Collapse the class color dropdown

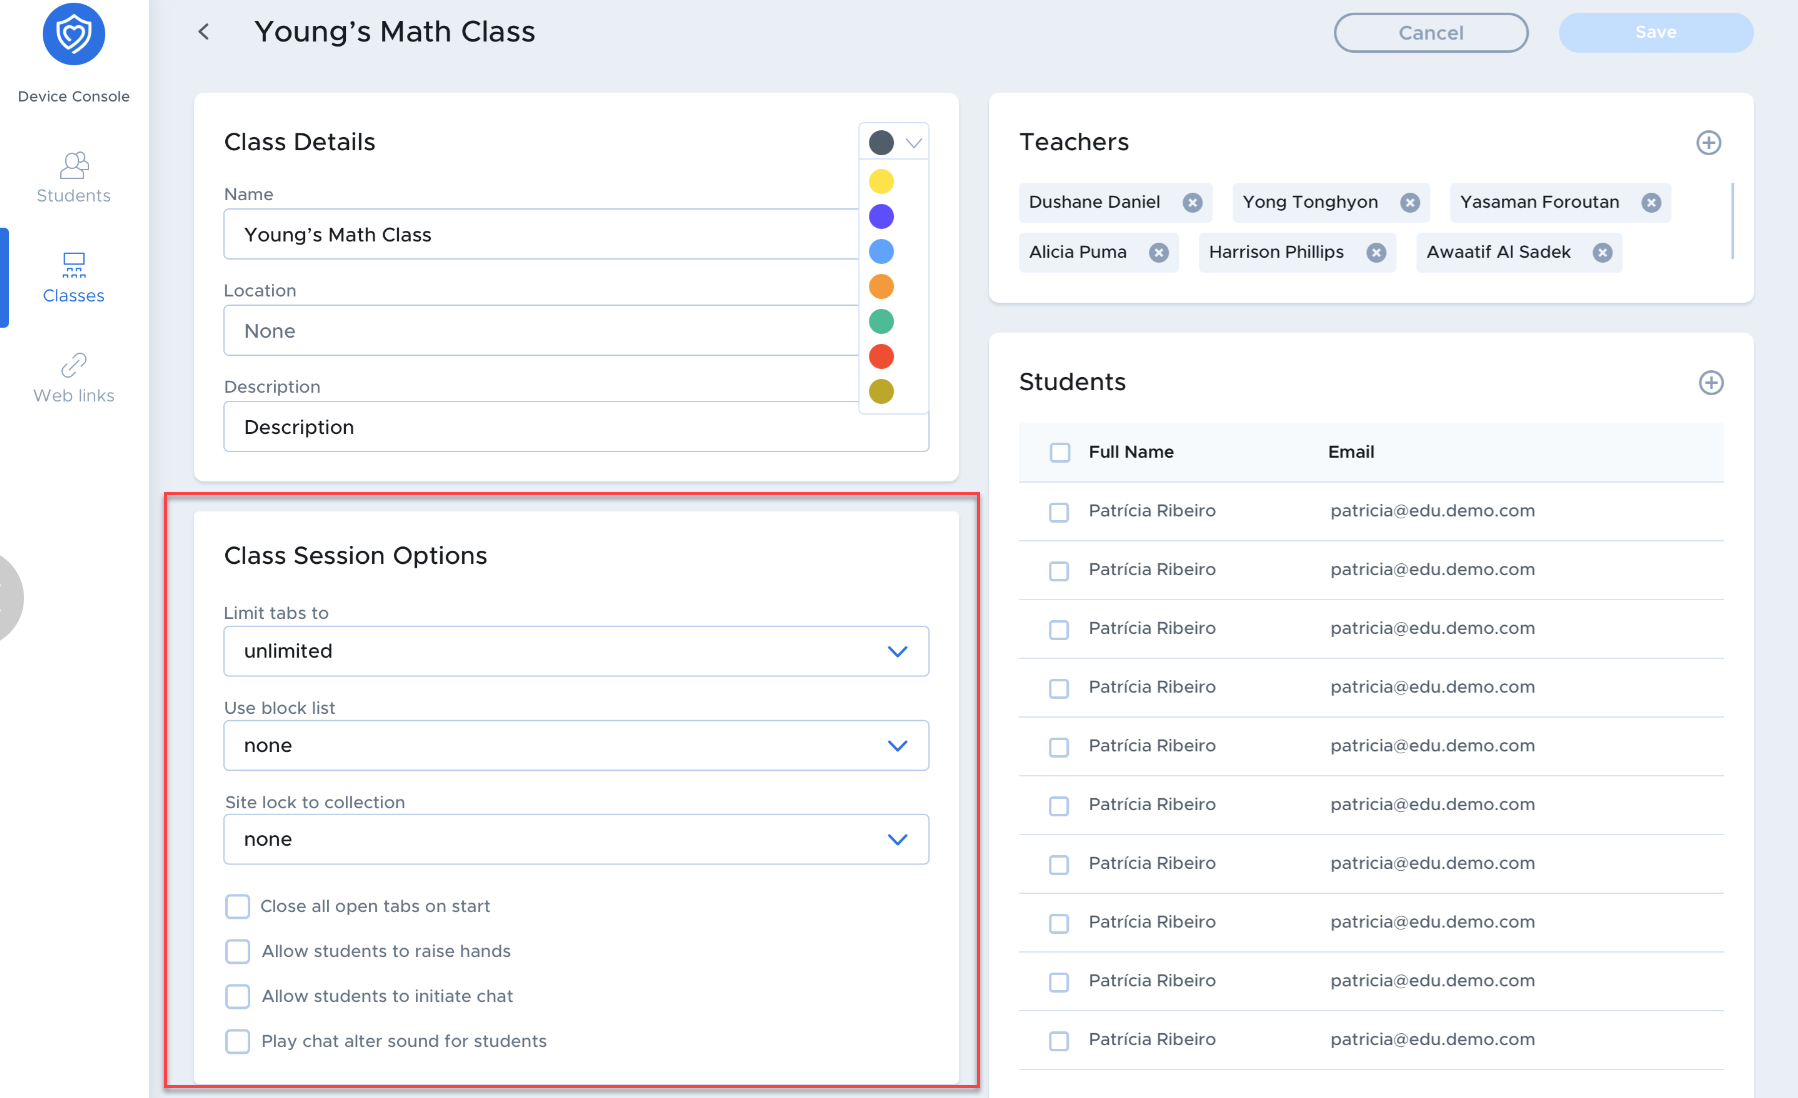point(894,142)
